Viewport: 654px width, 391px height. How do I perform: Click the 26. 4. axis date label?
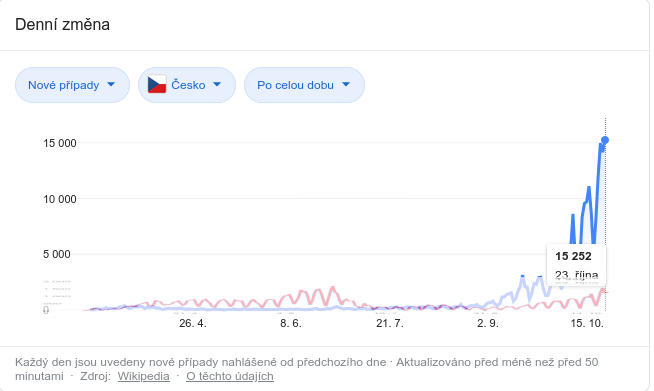click(x=193, y=323)
